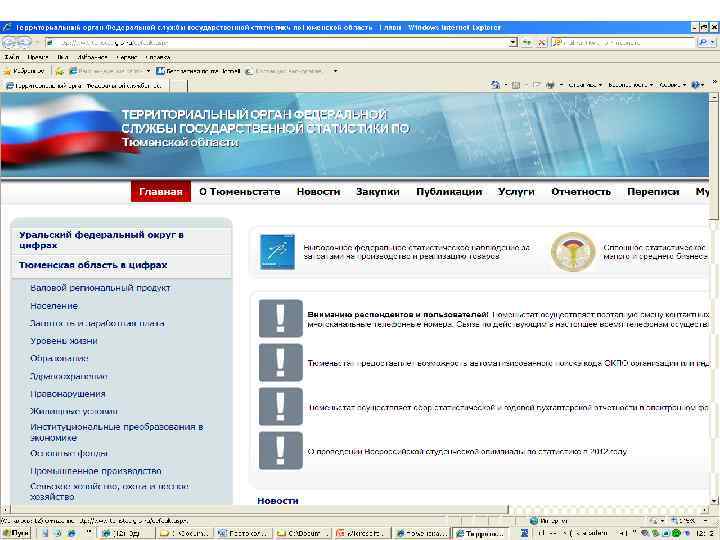Open the Справка menu
Viewport: 720px width, 540px height.
[x=158, y=57]
